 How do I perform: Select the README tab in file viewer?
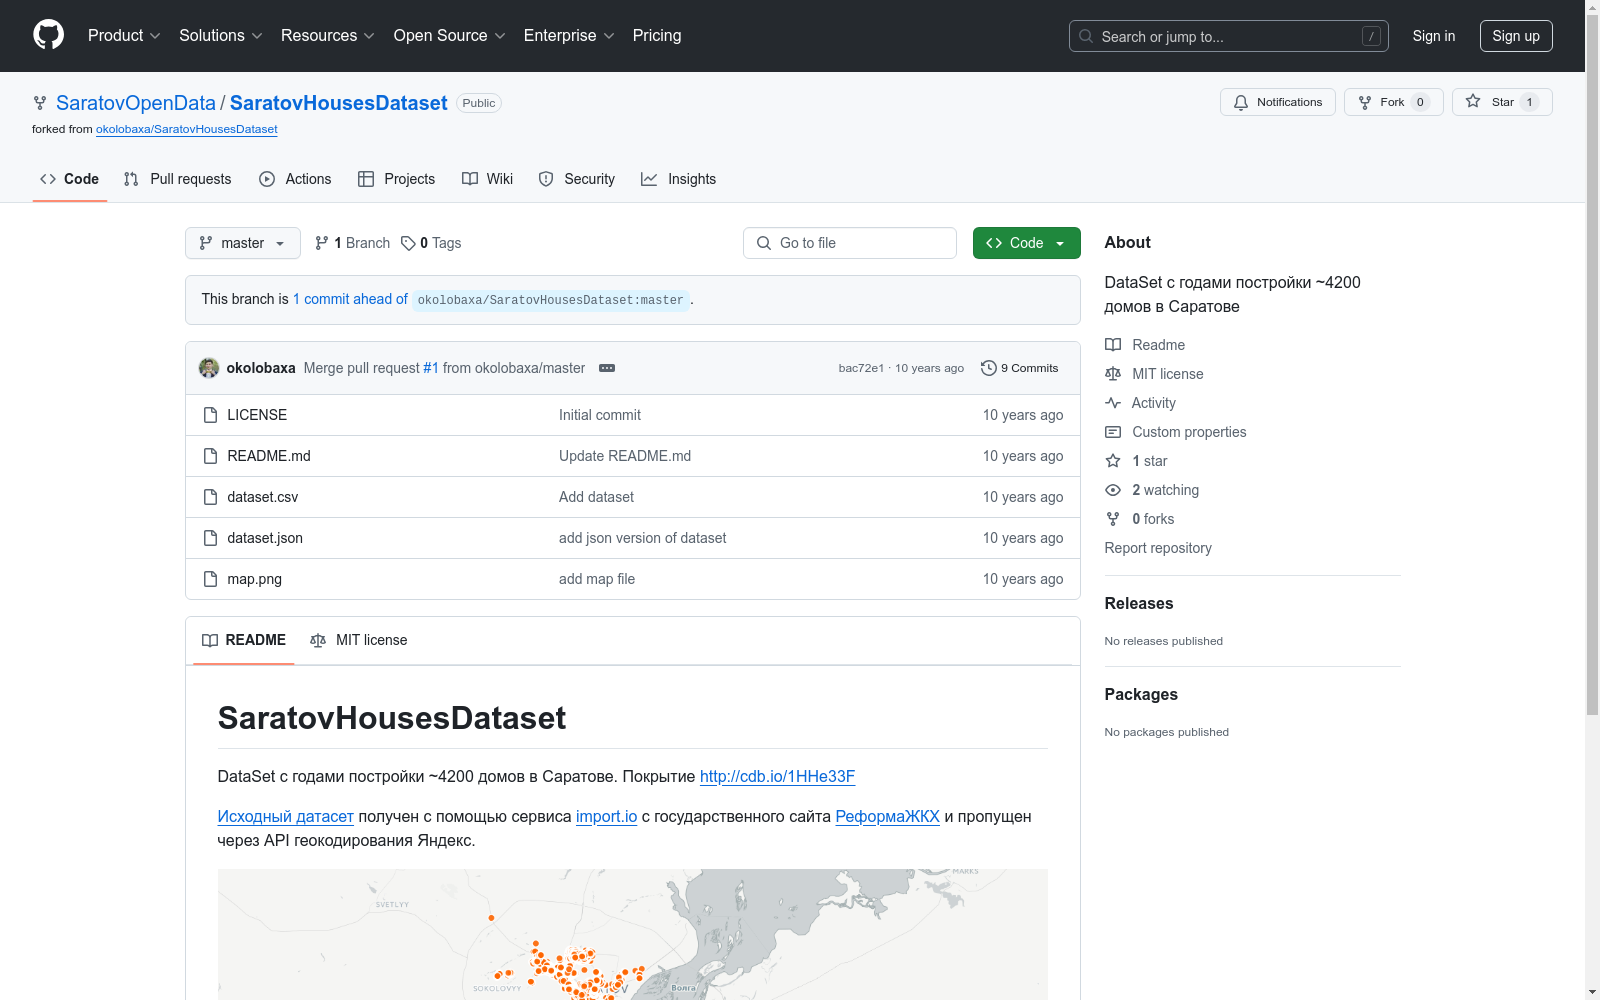click(x=244, y=640)
